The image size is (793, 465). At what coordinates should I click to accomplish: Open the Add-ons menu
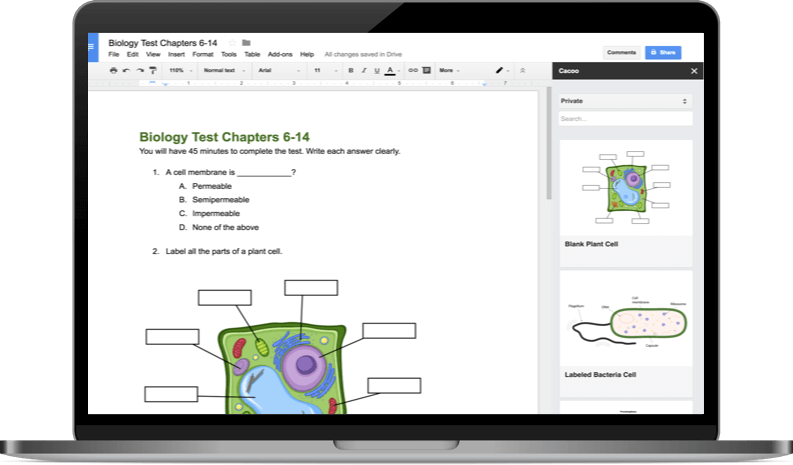pos(280,54)
